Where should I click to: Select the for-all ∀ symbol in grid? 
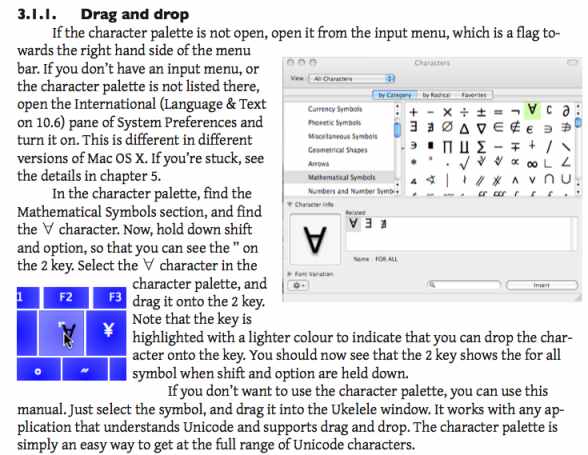532,110
